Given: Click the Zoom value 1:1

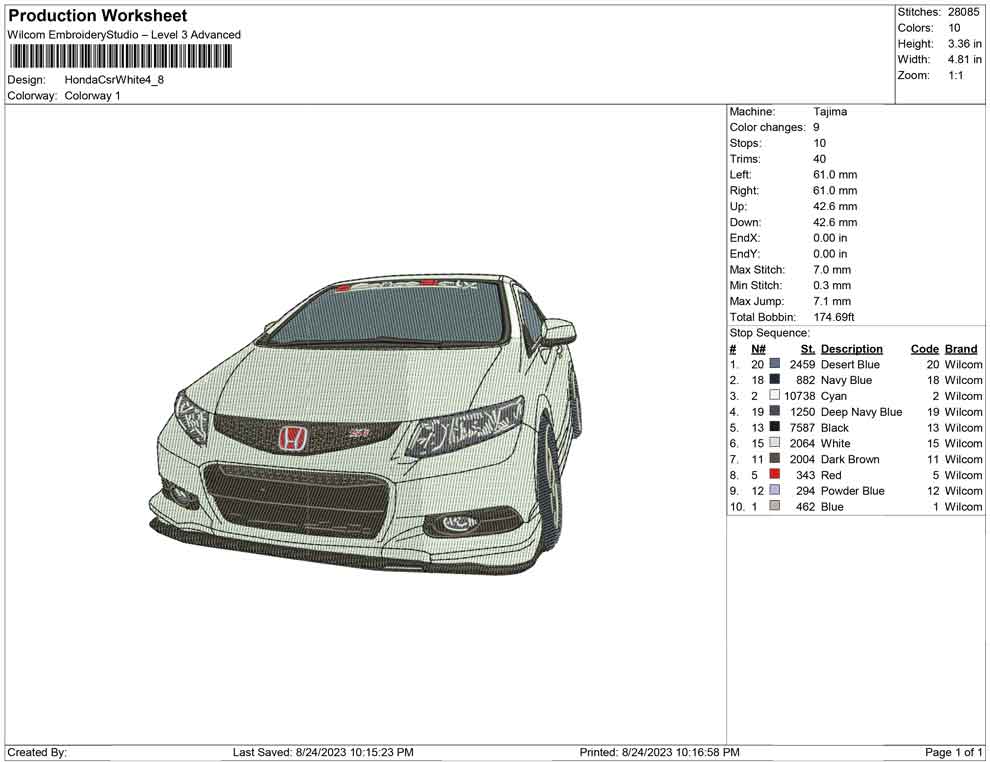Looking at the screenshot, I should [955, 75].
